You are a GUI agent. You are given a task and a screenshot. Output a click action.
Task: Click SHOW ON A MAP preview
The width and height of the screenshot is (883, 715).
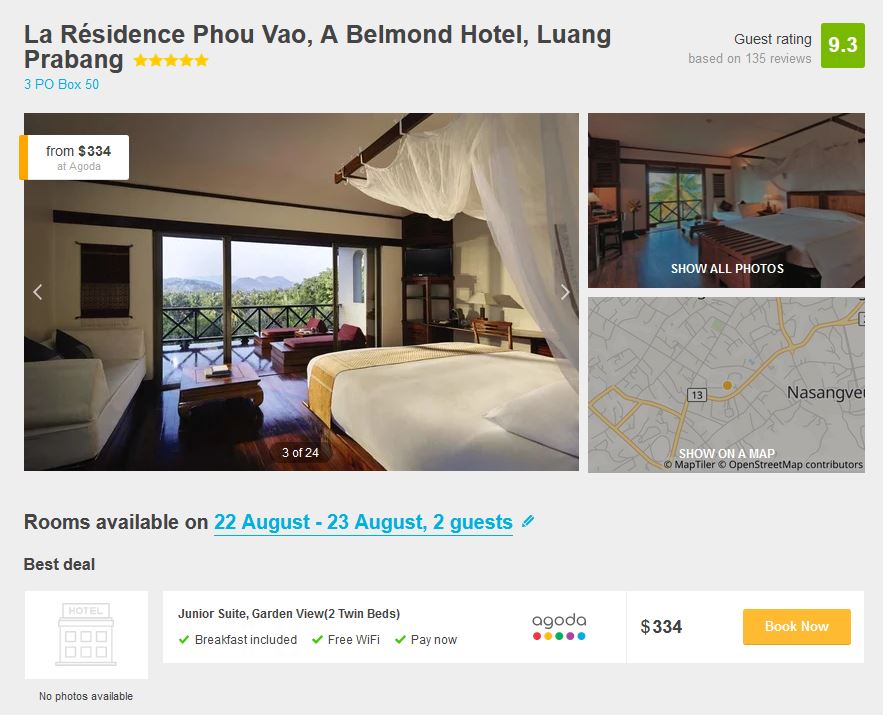[x=726, y=385]
